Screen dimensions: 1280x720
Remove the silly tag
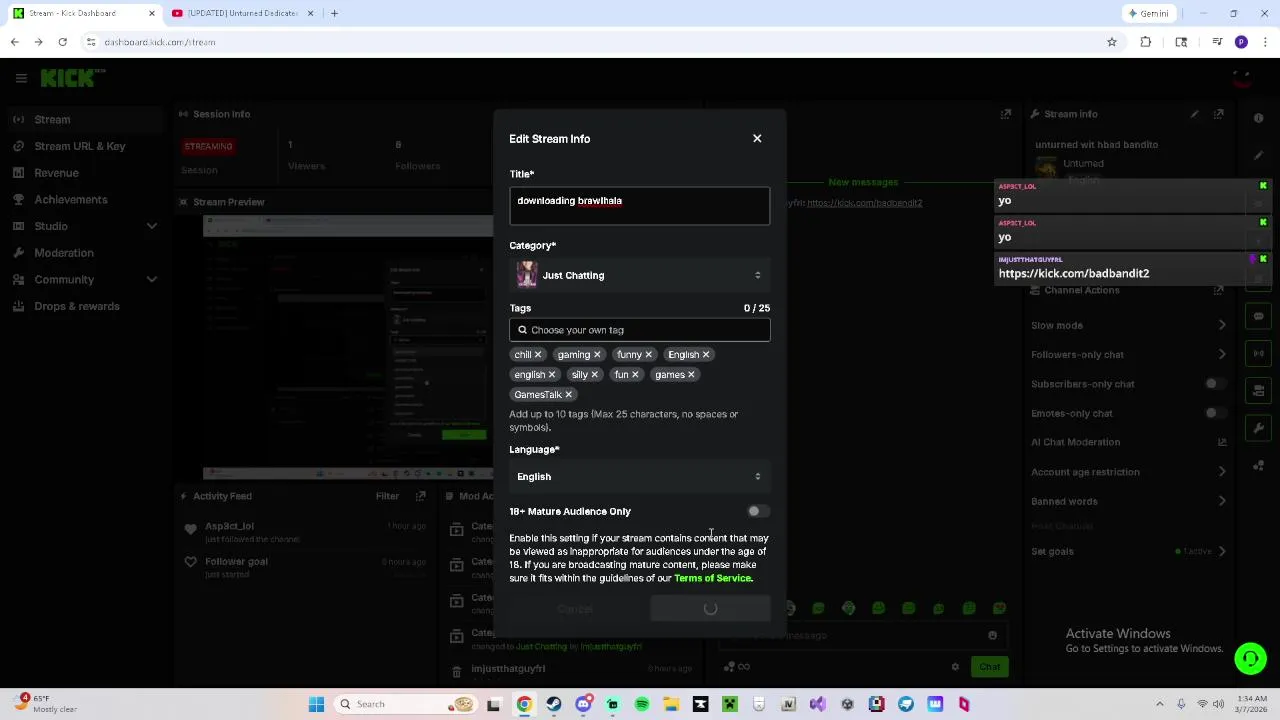(x=594, y=375)
